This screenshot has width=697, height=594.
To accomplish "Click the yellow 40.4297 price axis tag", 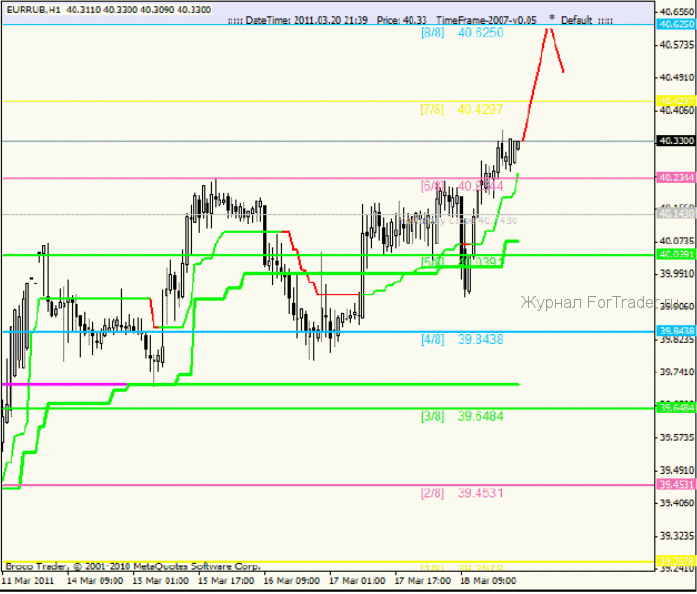I will click(676, 101).
